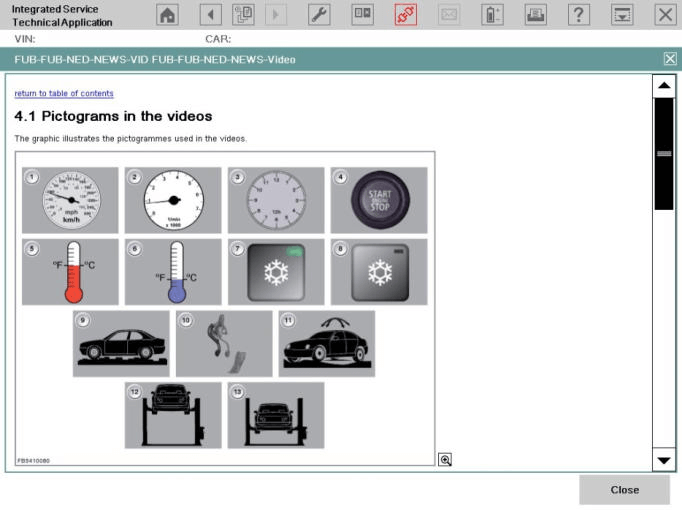682x510 pixels.
Task: Click the red connection status icon
Action: pyautogui.click(x=406, y=15)
